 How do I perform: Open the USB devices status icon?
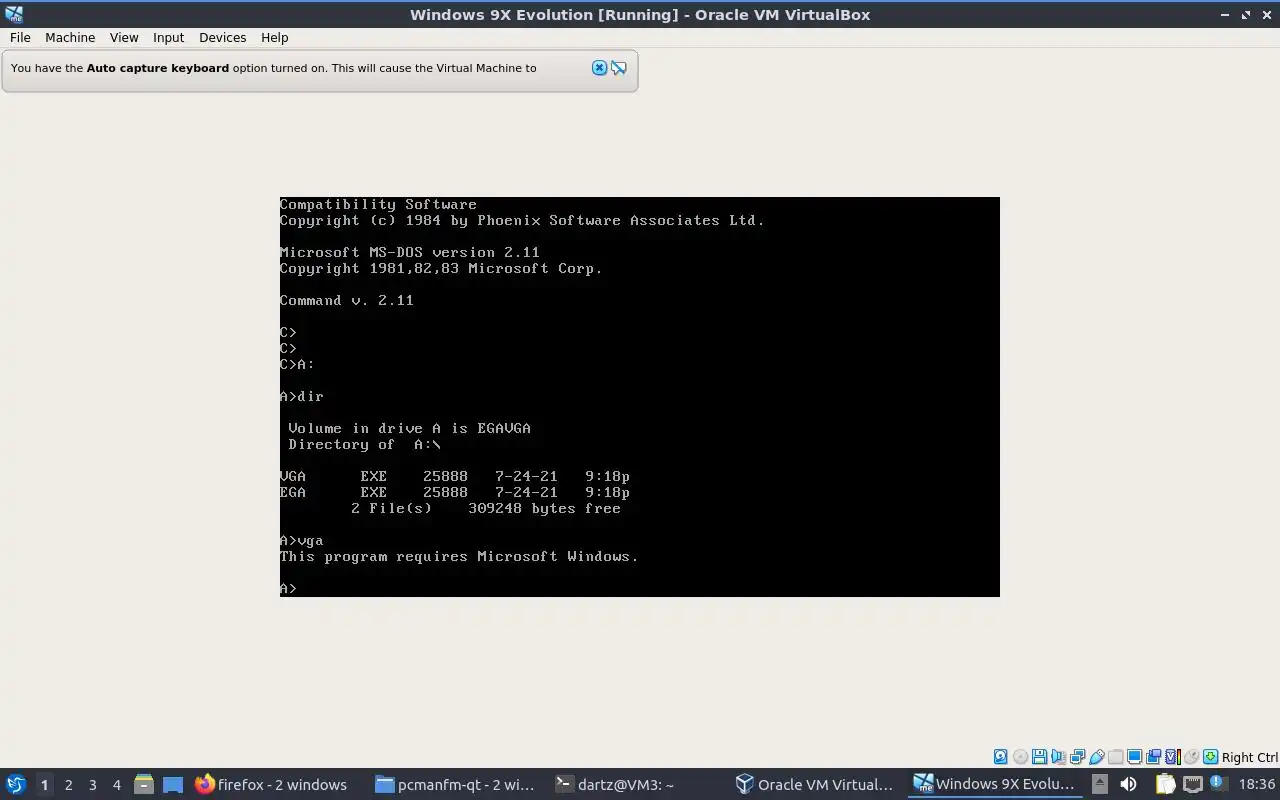click(1097, 757)
